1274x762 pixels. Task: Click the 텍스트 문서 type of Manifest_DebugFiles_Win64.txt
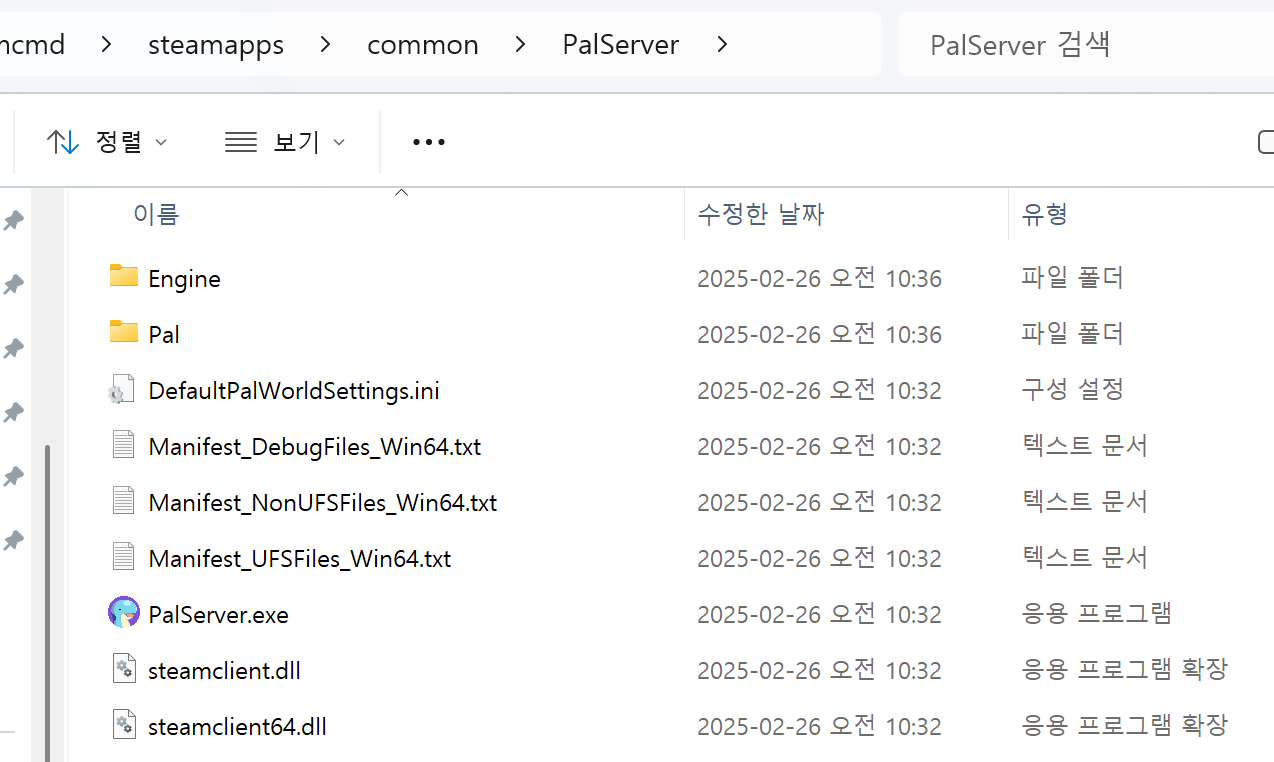1084,445
